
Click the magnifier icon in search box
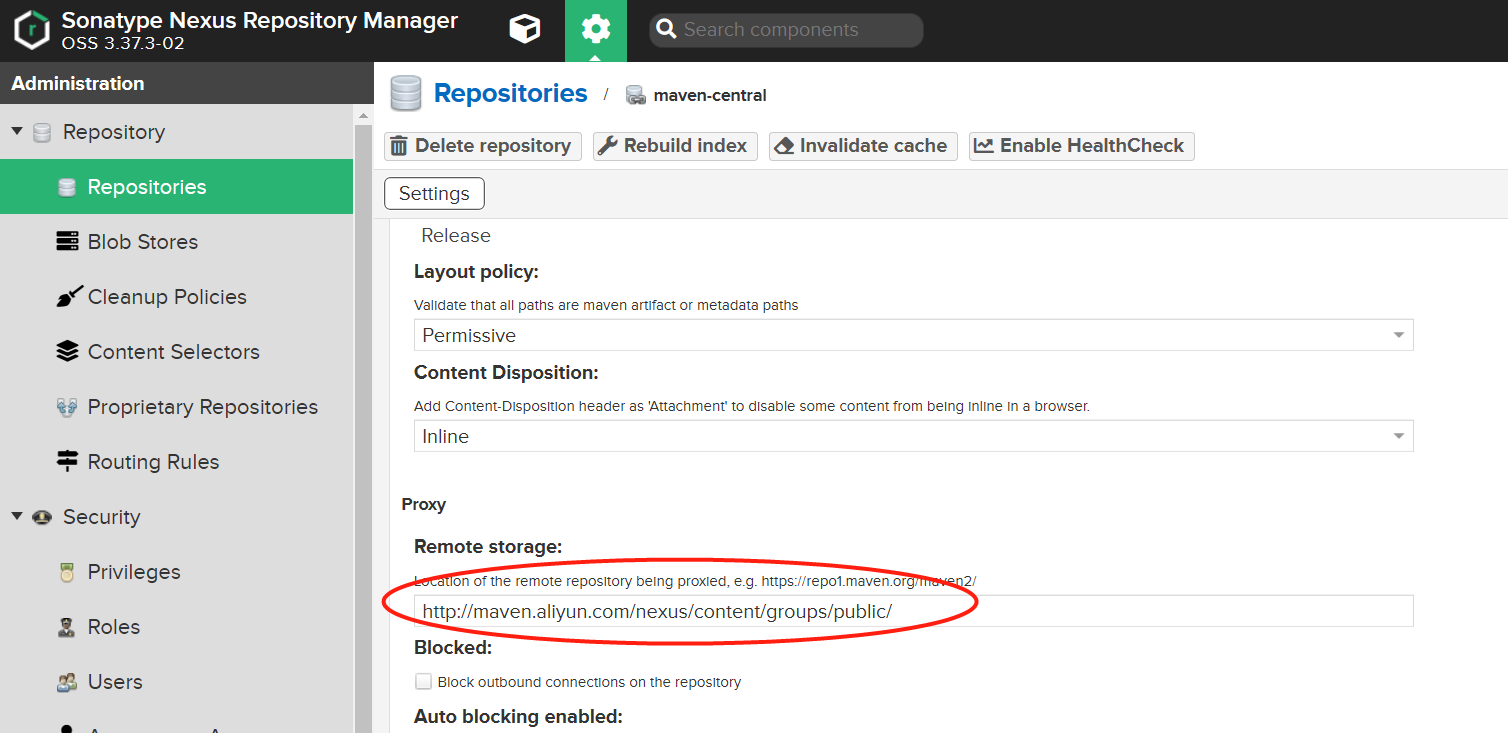[666, 30]
